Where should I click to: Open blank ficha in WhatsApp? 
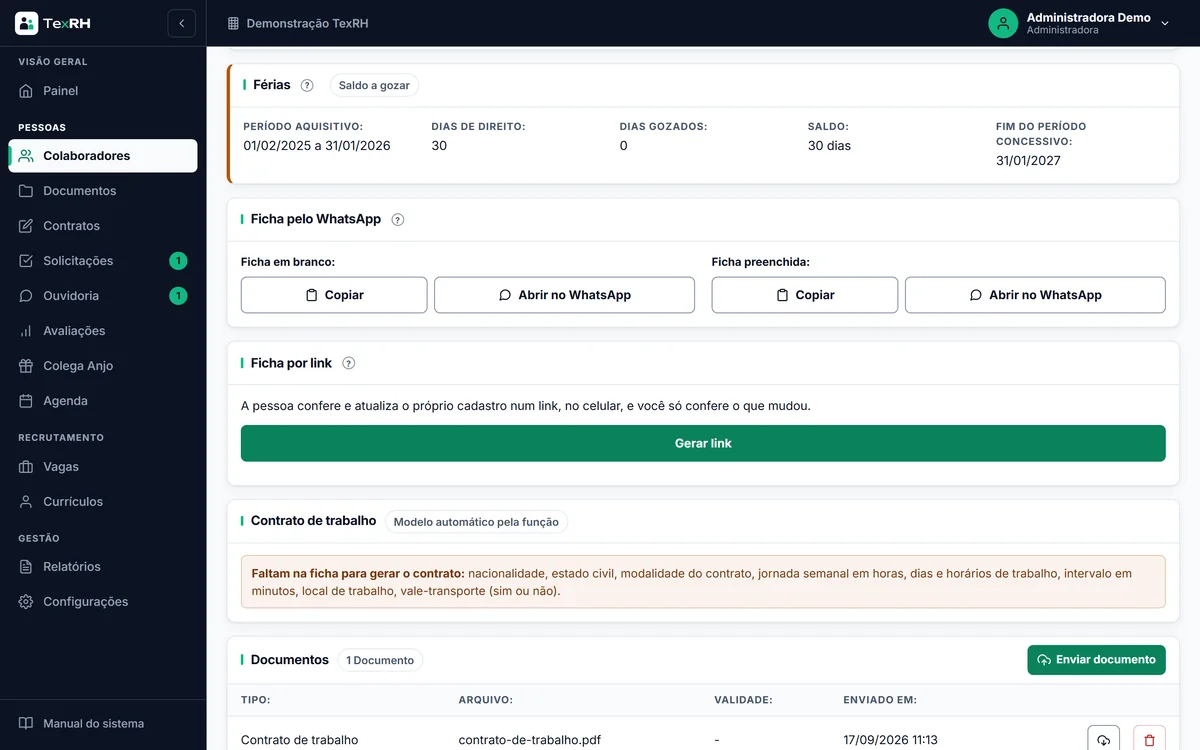(564, 295)
